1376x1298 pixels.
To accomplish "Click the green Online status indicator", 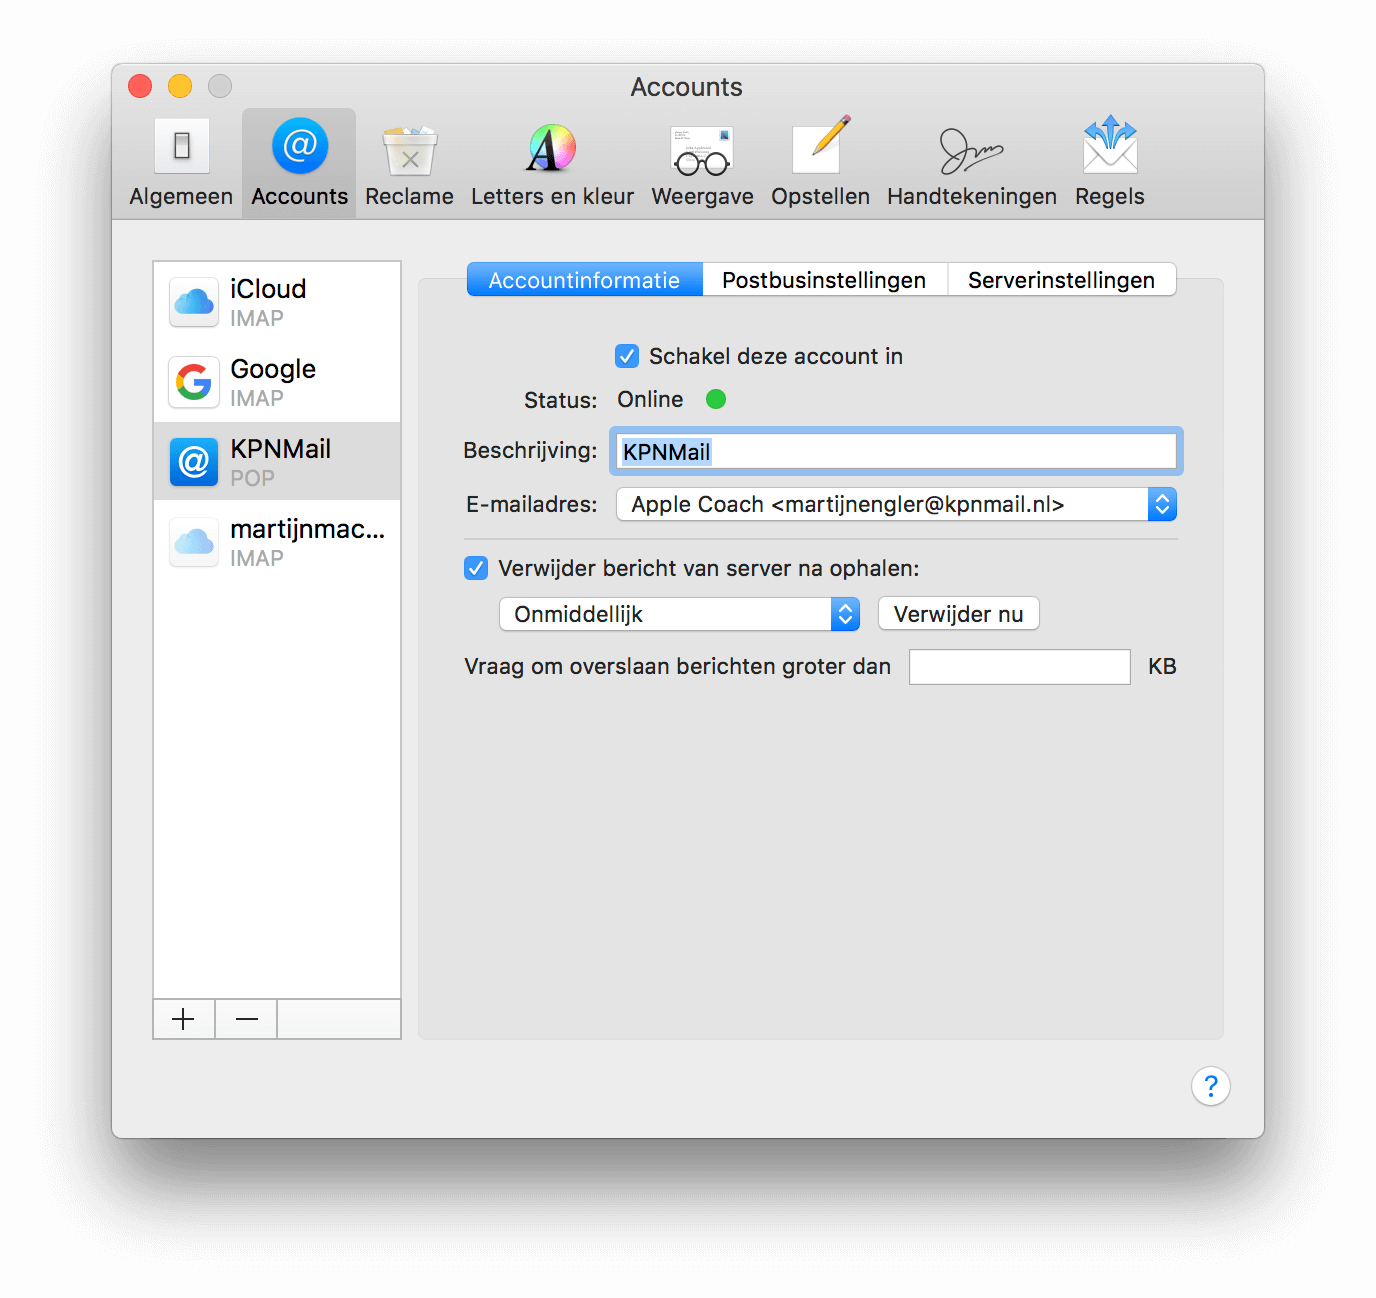I will coord(716,399).
